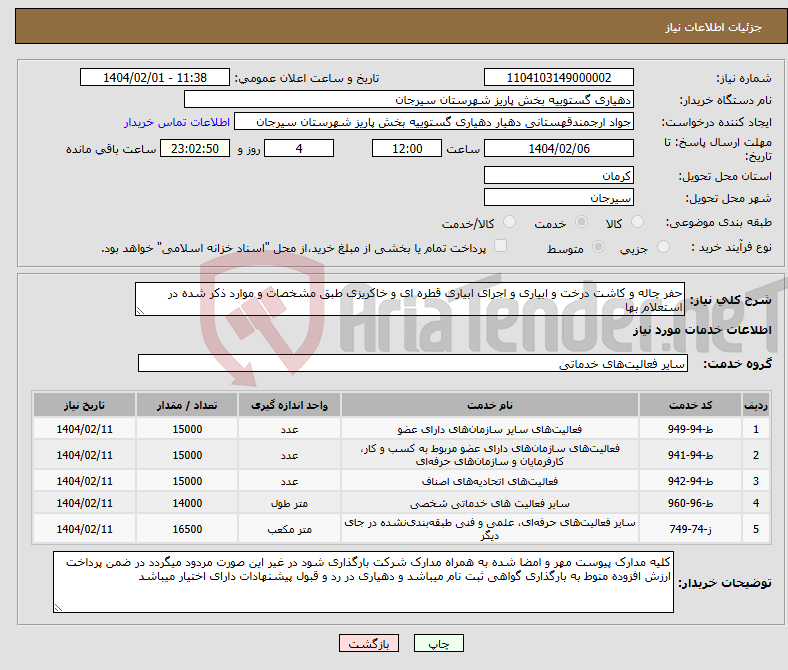Select the کالا/خدمت radio button
This screenshot has height=670, width=788.
tap(509, 222)
